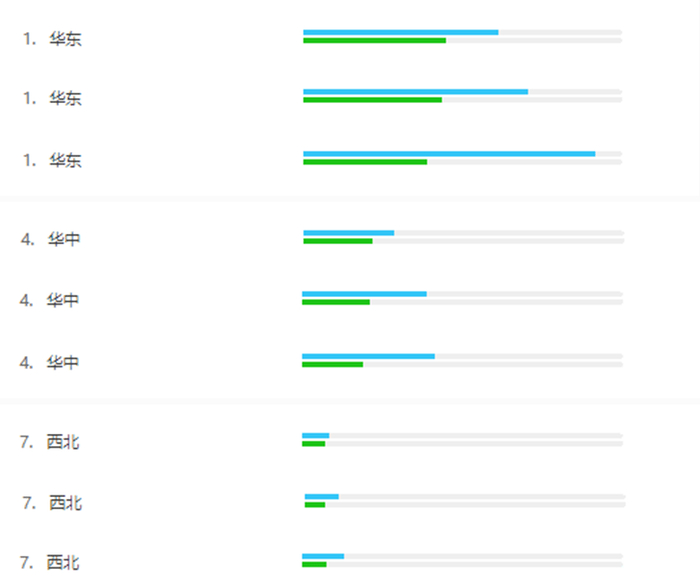Click the green bar in the topmost 华东 row
This screenshot has height=582, width=700.
point(374,41)
